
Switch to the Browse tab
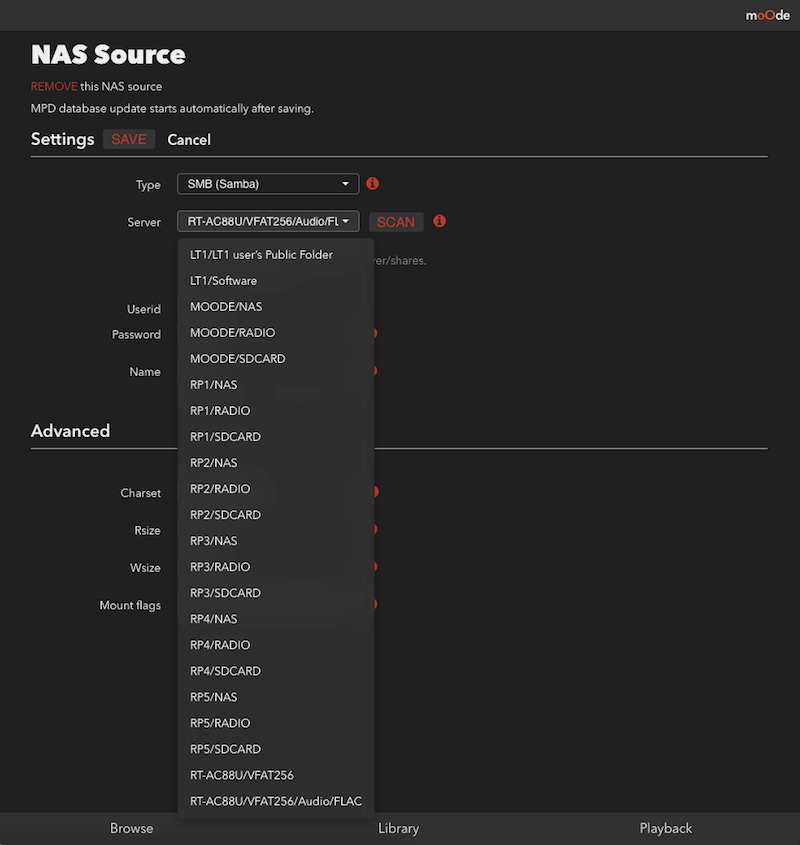tap(132, 828)
